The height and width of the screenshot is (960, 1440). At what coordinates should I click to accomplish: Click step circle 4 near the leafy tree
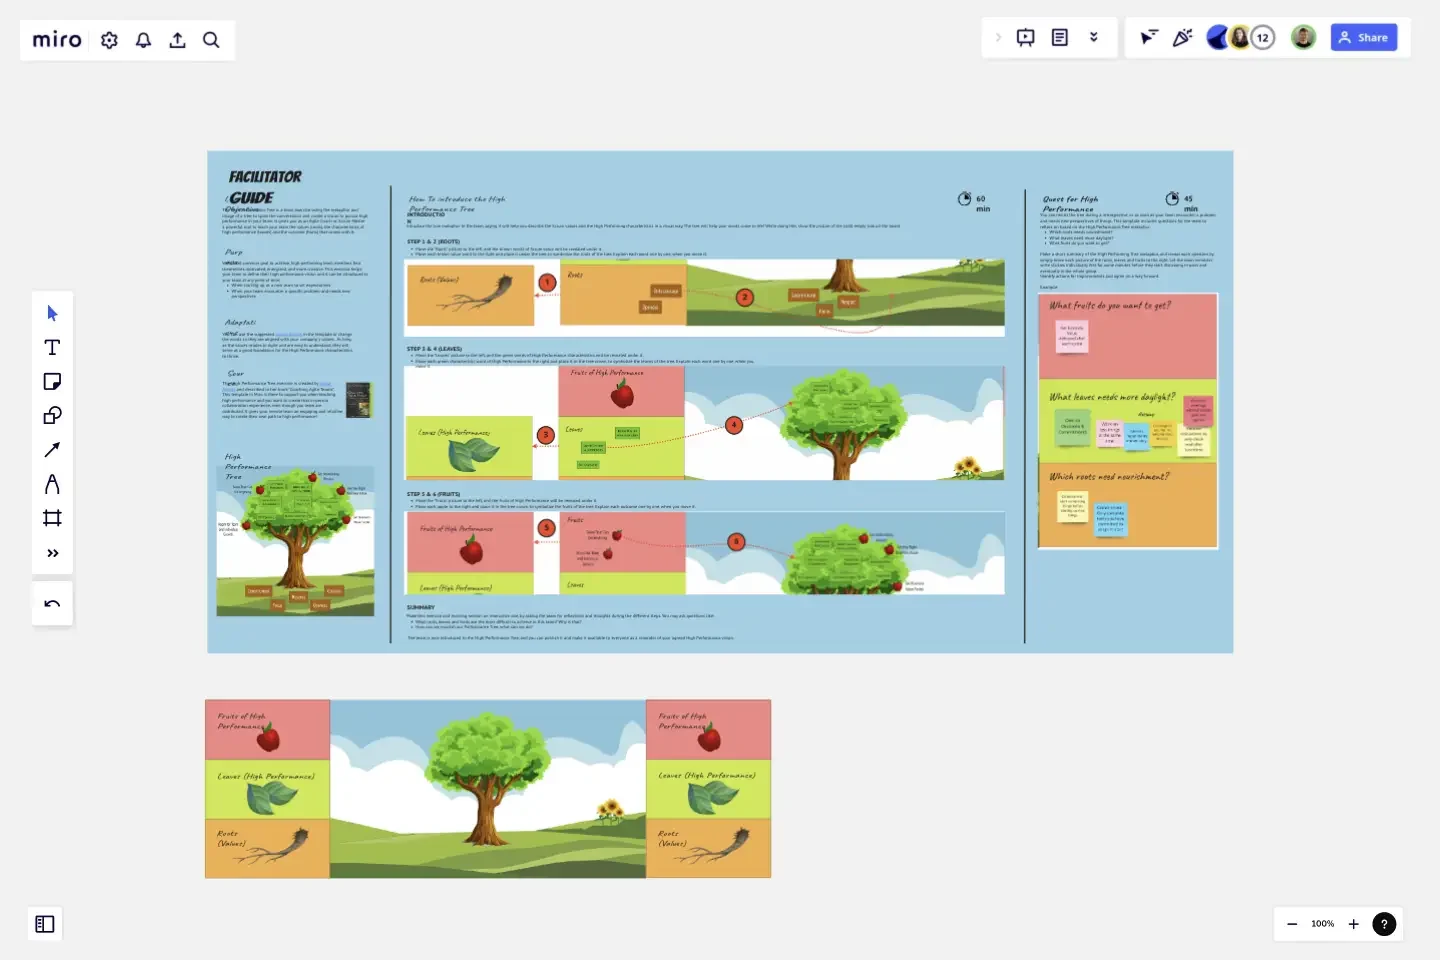tap(734, 425)
